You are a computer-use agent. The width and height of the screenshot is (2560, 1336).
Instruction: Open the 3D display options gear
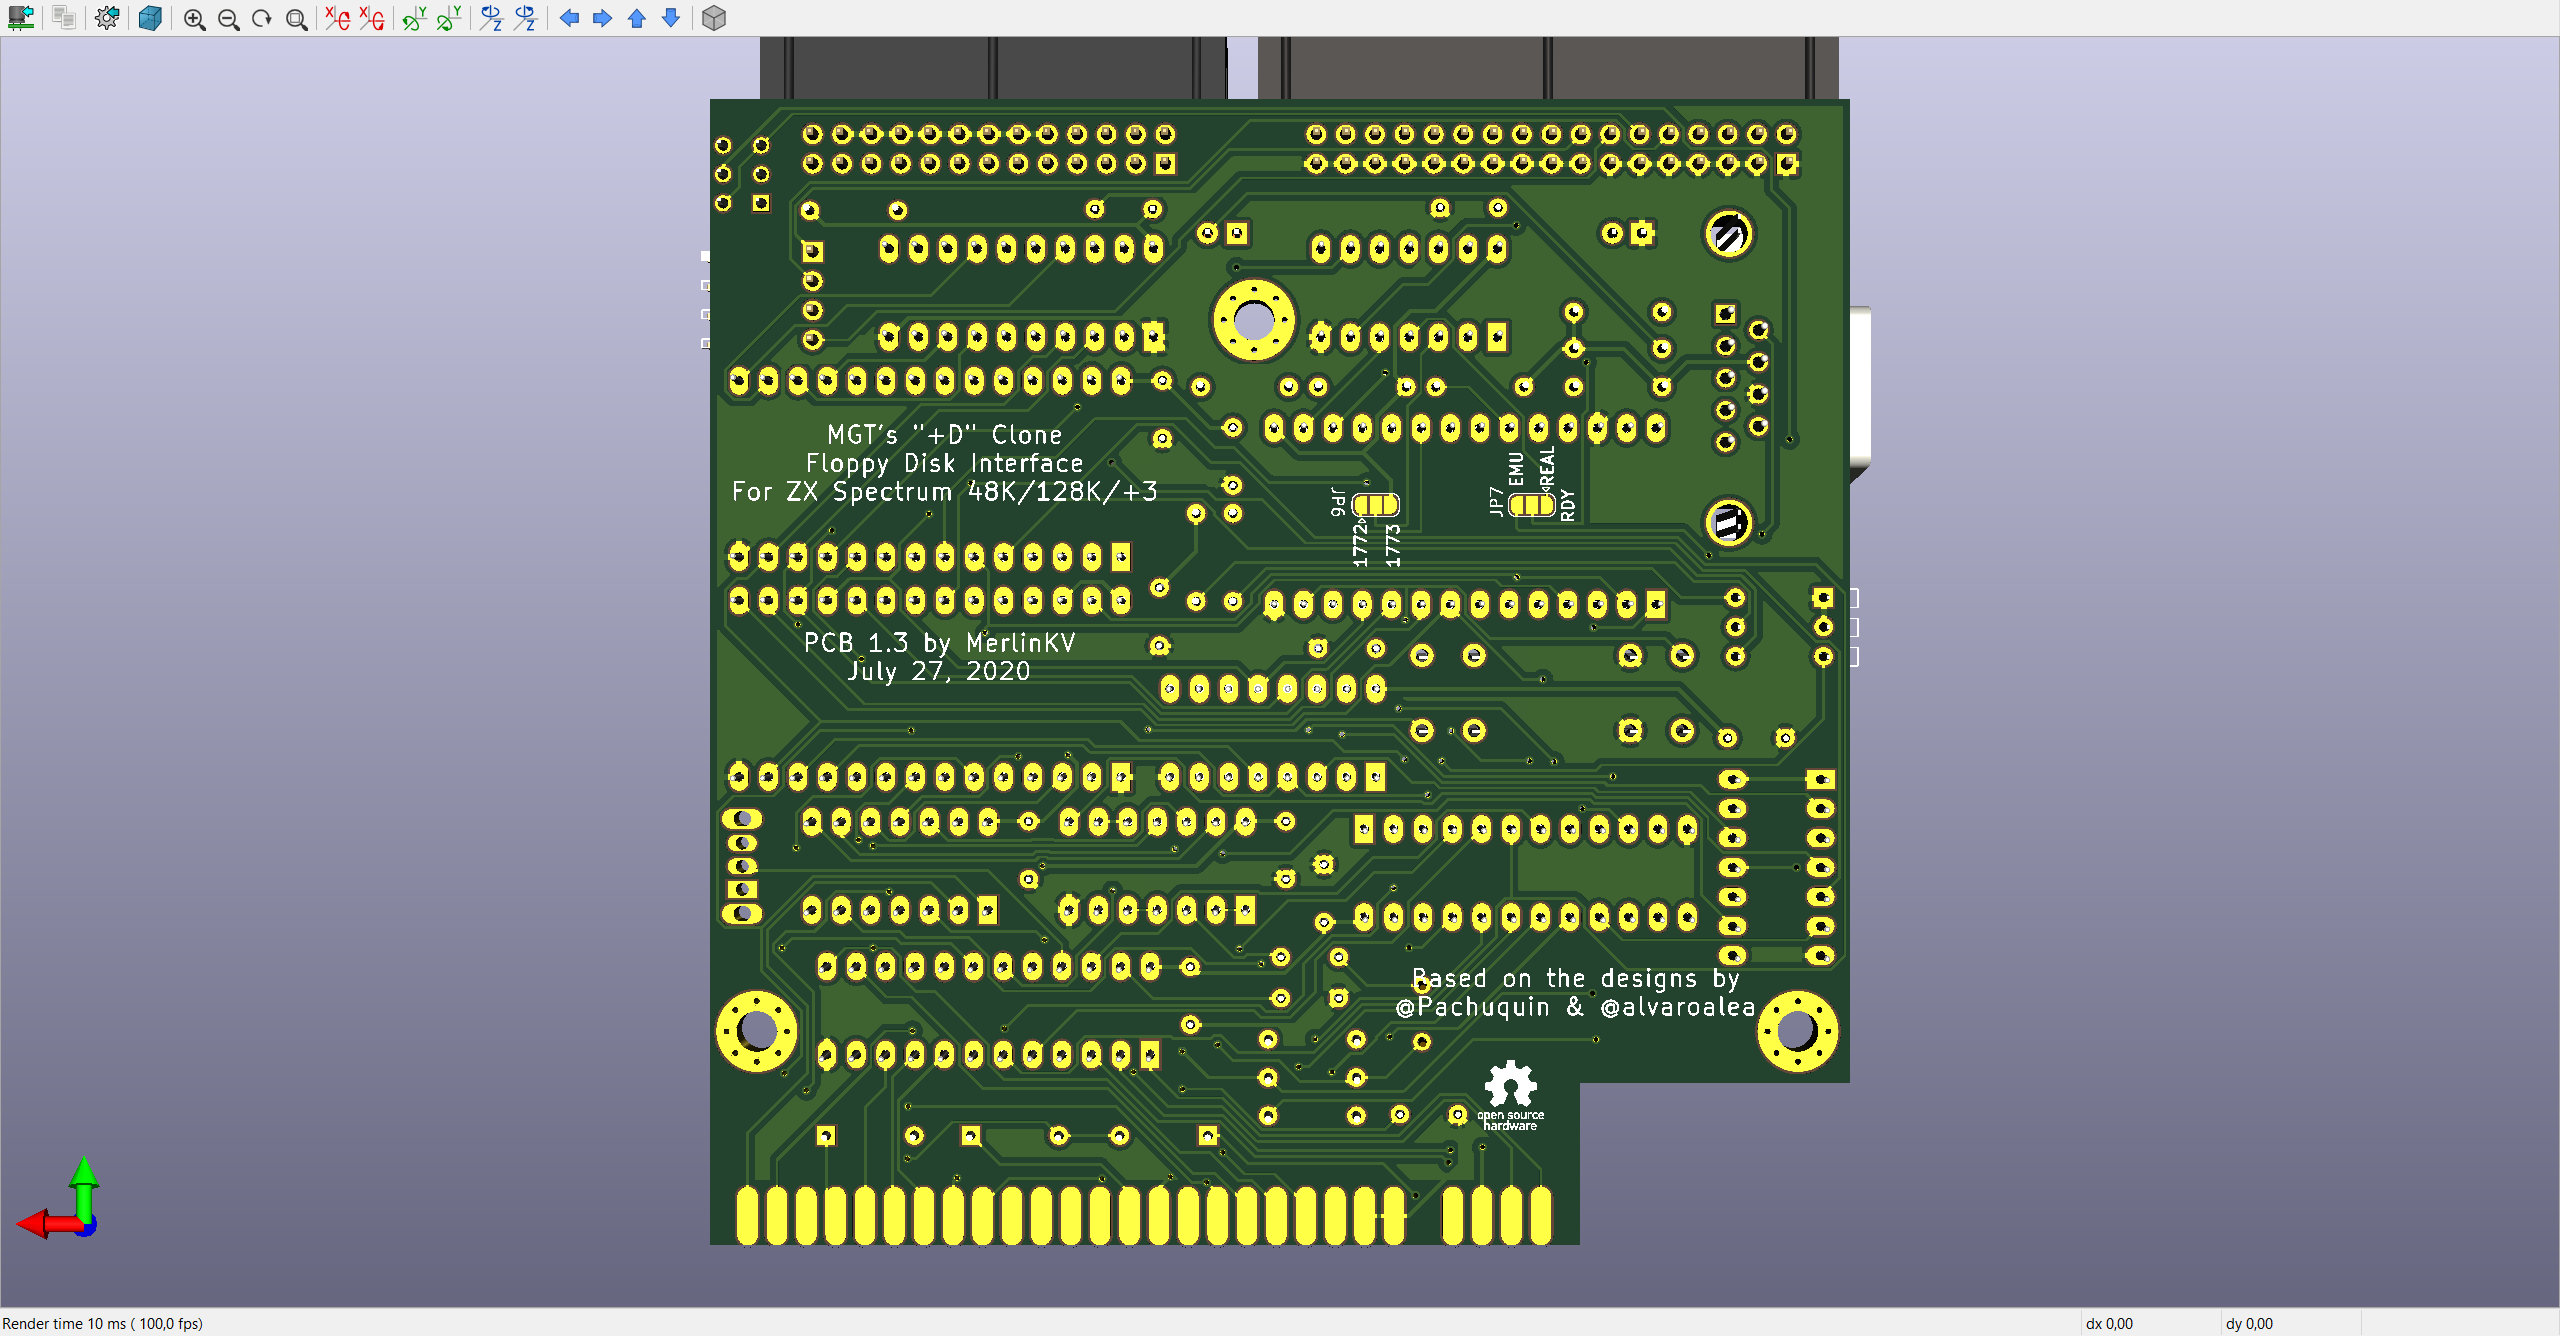(x=107, y=18)
